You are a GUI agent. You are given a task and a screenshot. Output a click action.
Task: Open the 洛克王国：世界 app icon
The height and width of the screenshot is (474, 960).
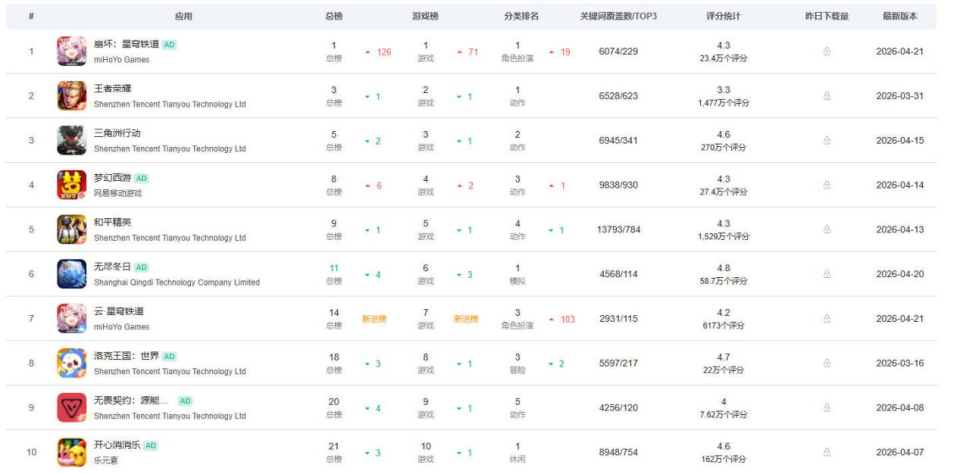pyautogui.click(x=72, y=363)
